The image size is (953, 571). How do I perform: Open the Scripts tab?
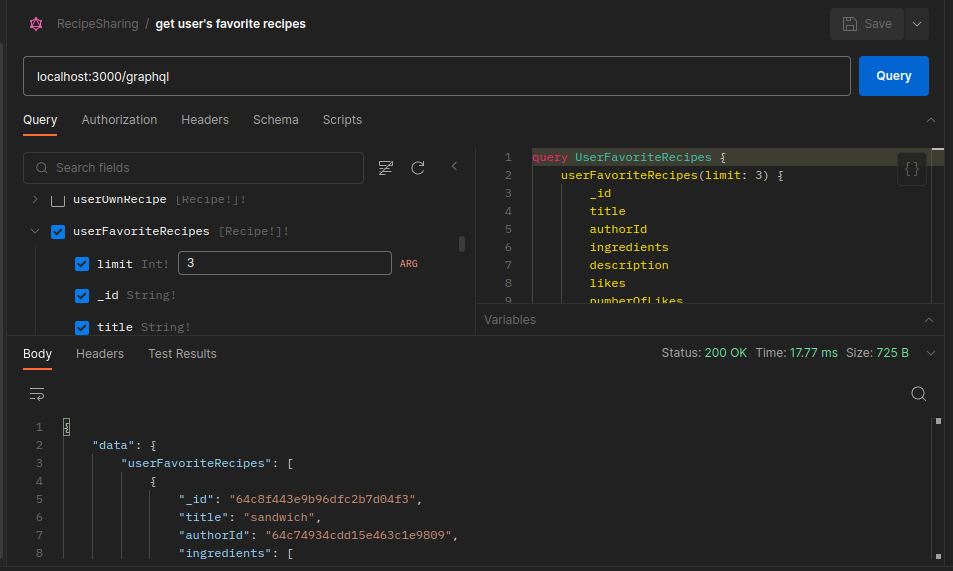tap(342, 120)
